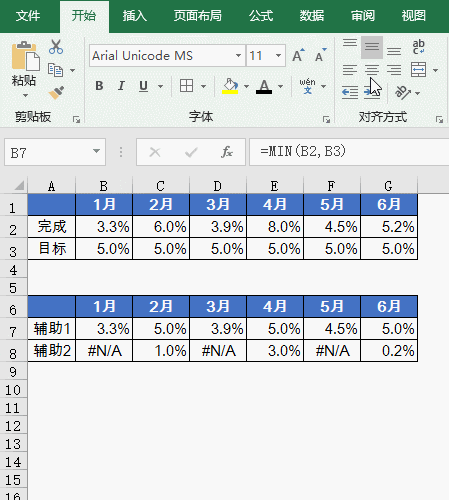Switch to 审阅 tab
449x500 pixels.
tap(363, 16)
